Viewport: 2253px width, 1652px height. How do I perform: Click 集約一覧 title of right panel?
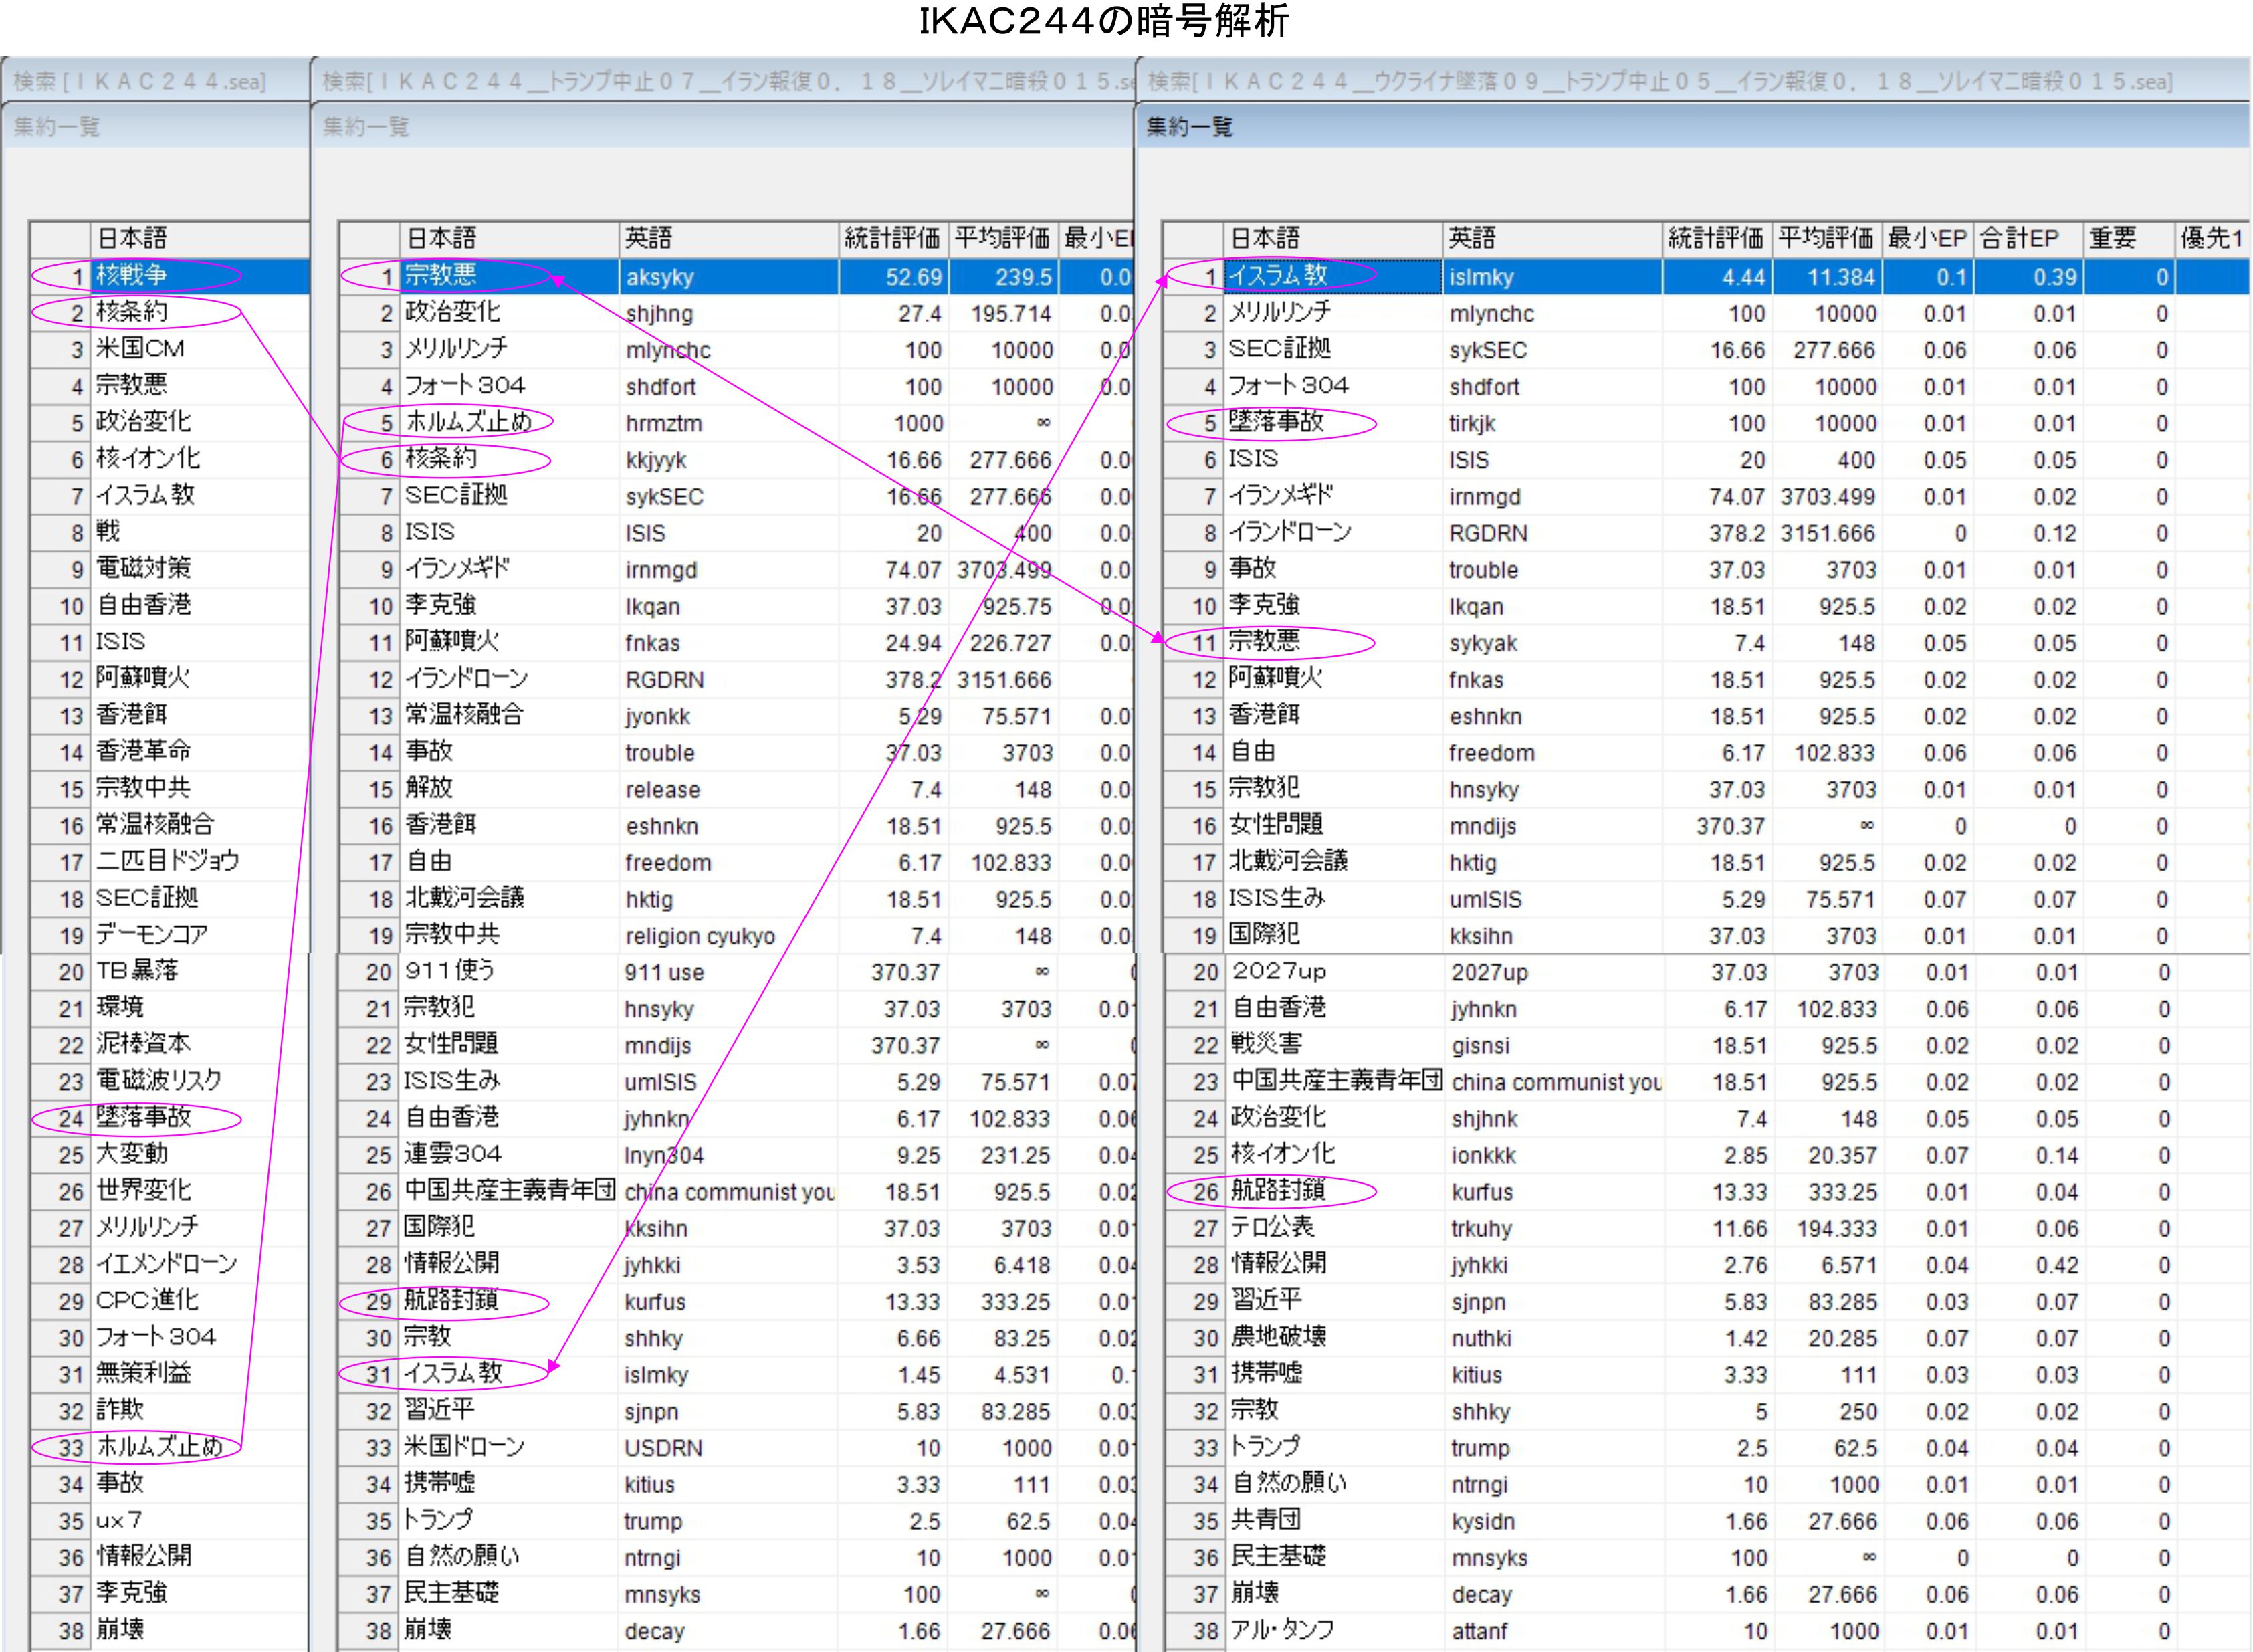pos(1189,127)
